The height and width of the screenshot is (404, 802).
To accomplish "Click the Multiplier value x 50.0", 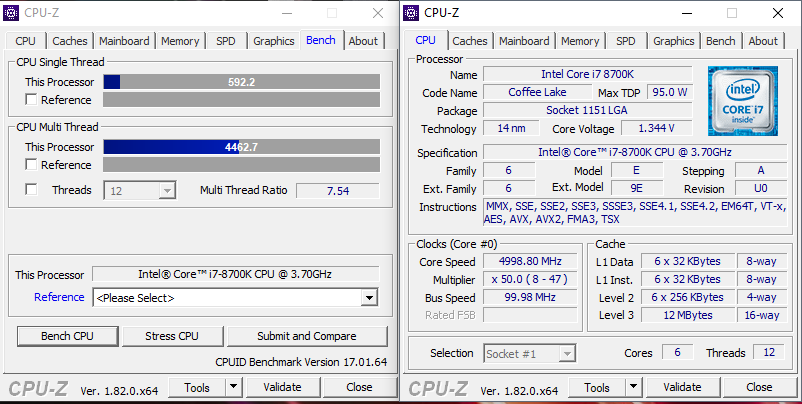I will (x=530, y=279).
